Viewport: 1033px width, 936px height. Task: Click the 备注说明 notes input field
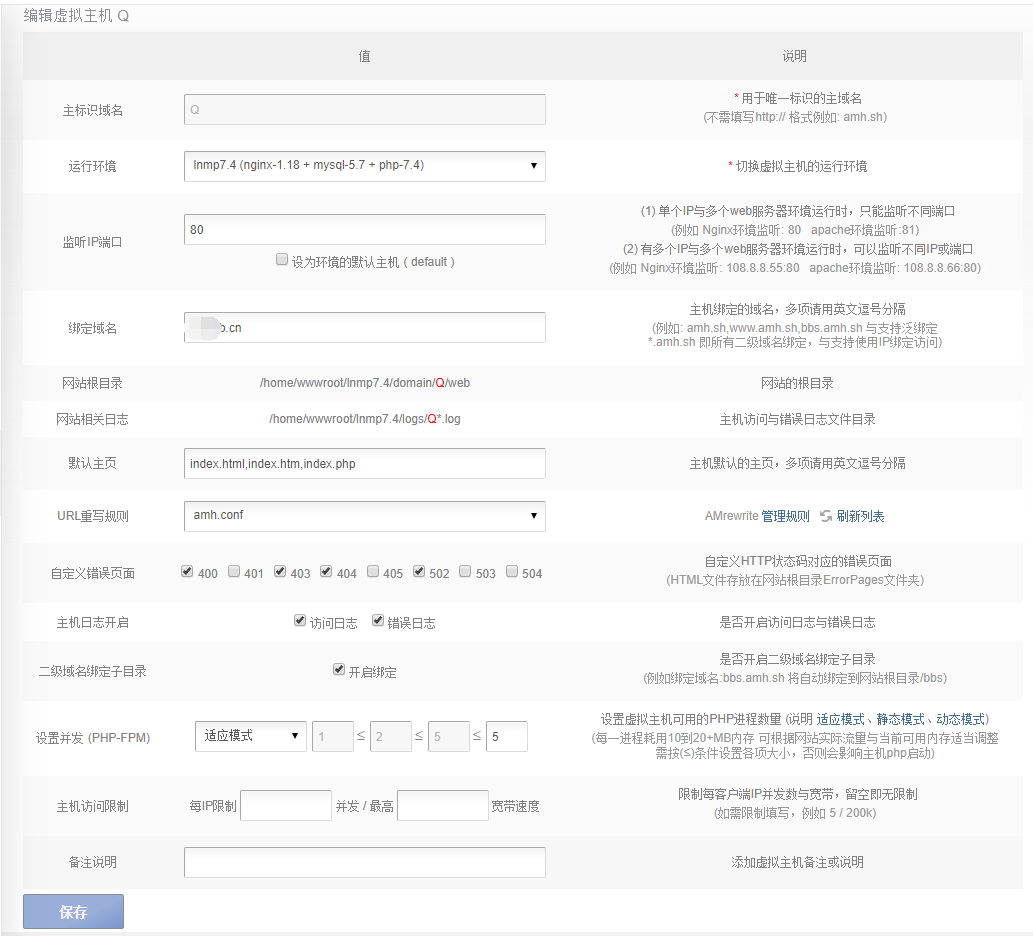tap(364, 862)
